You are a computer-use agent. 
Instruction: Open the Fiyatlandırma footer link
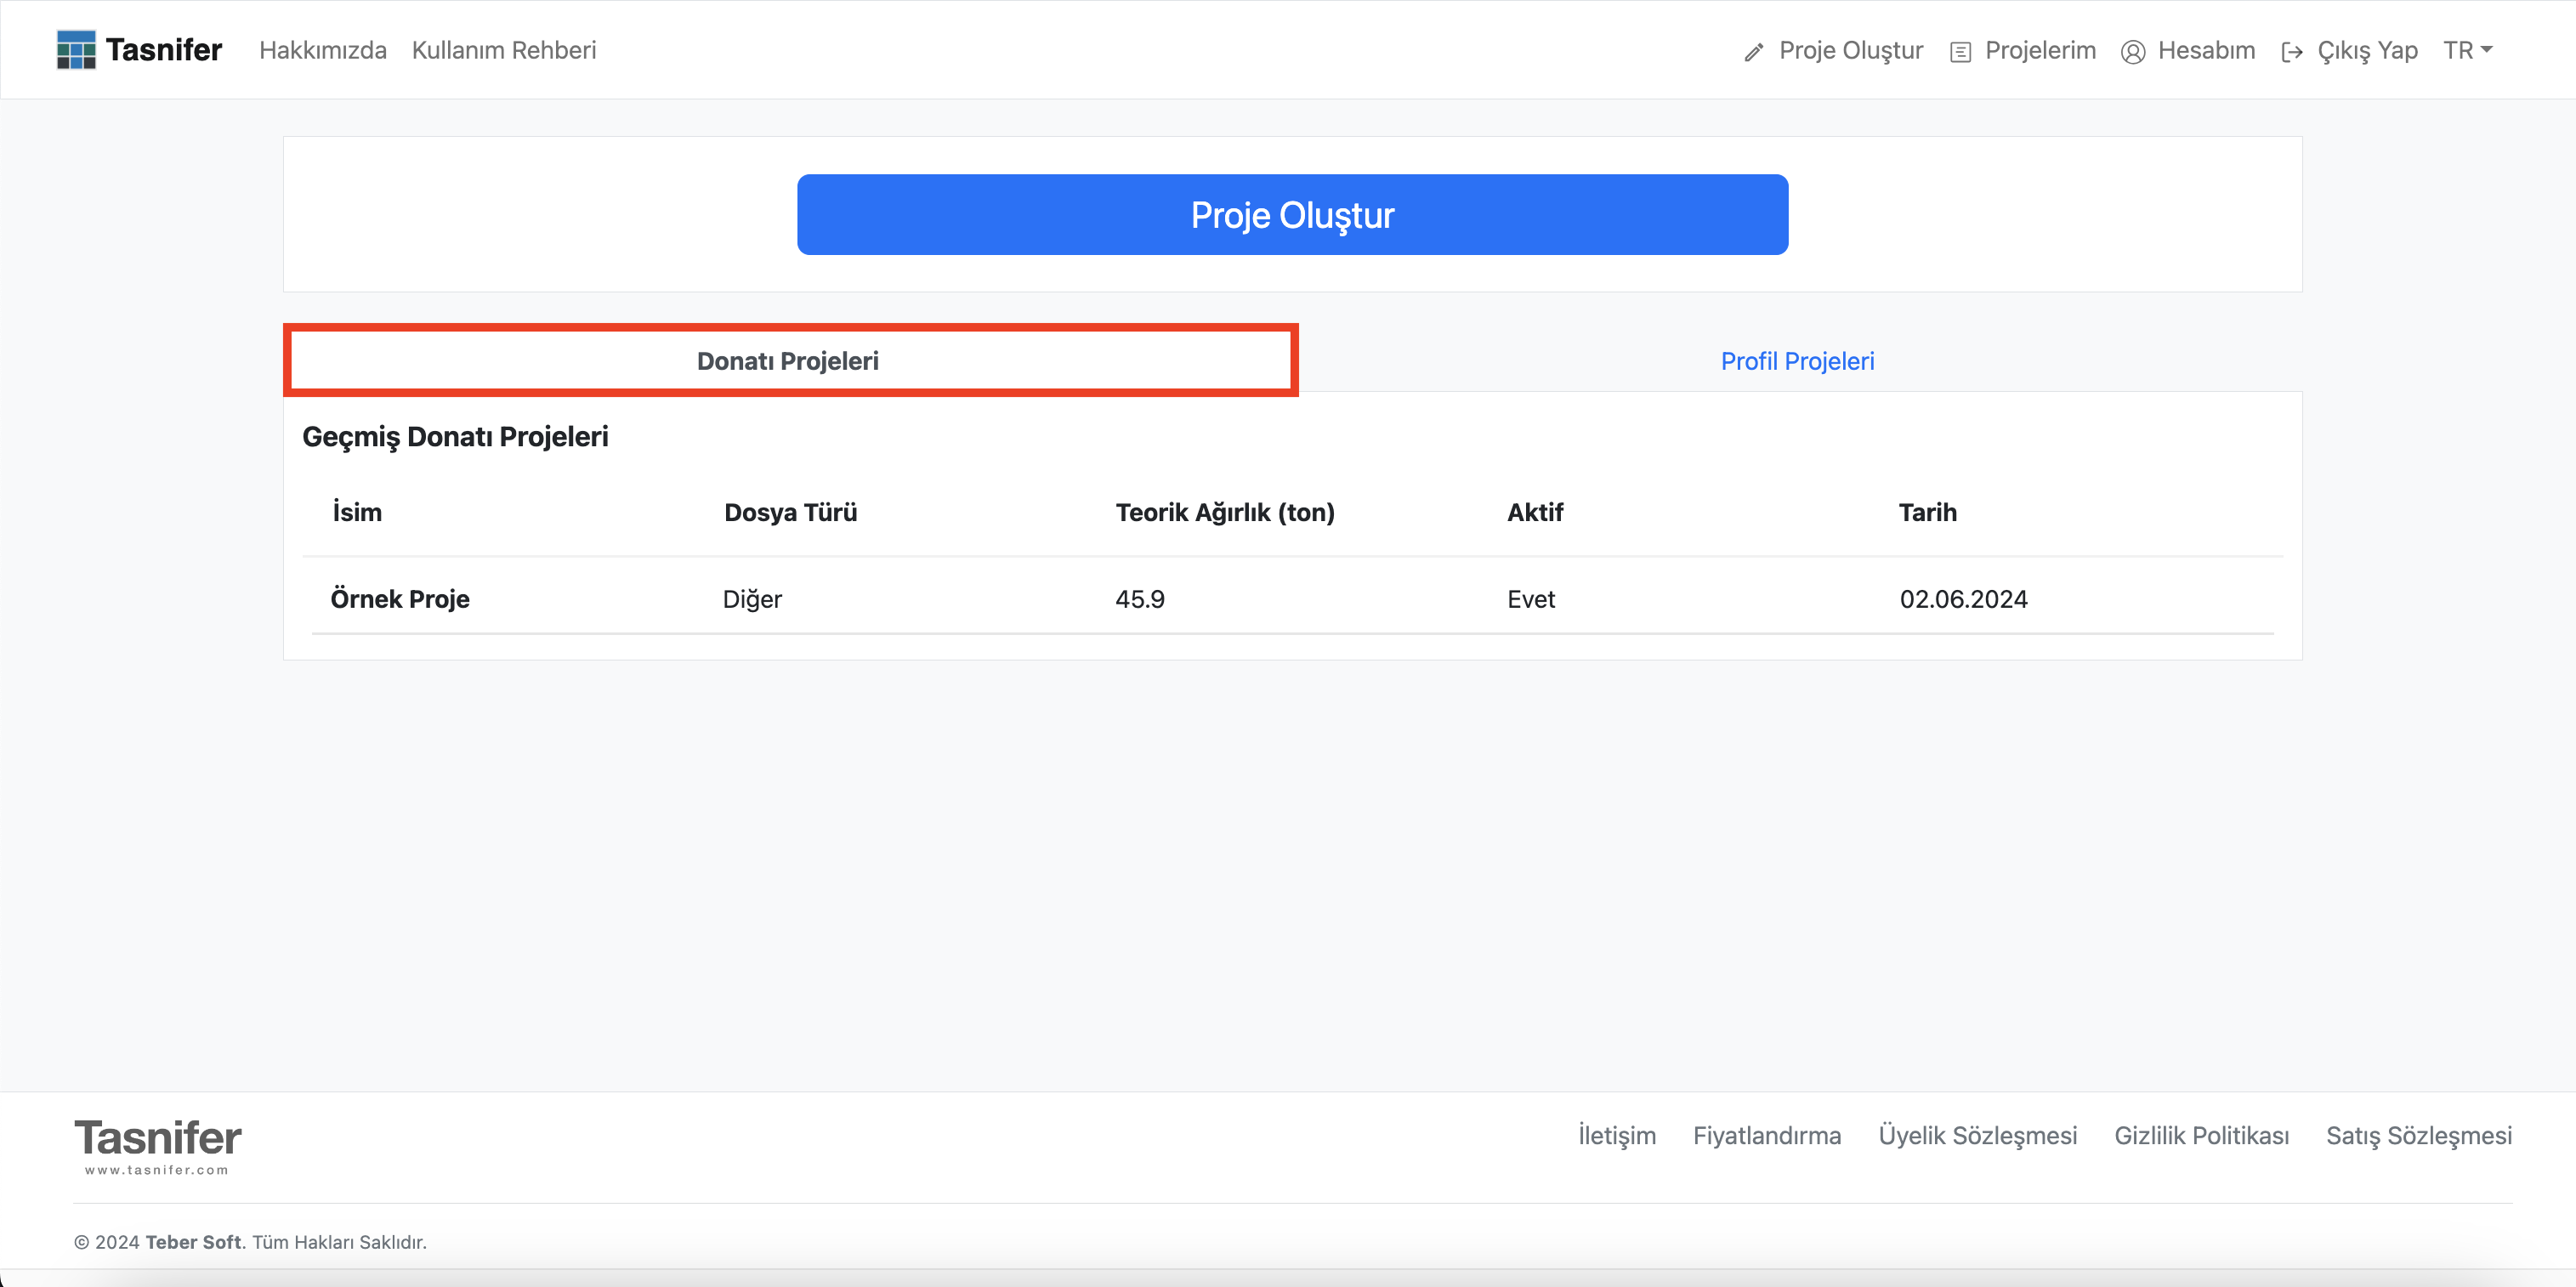tap(1766, 1135)
